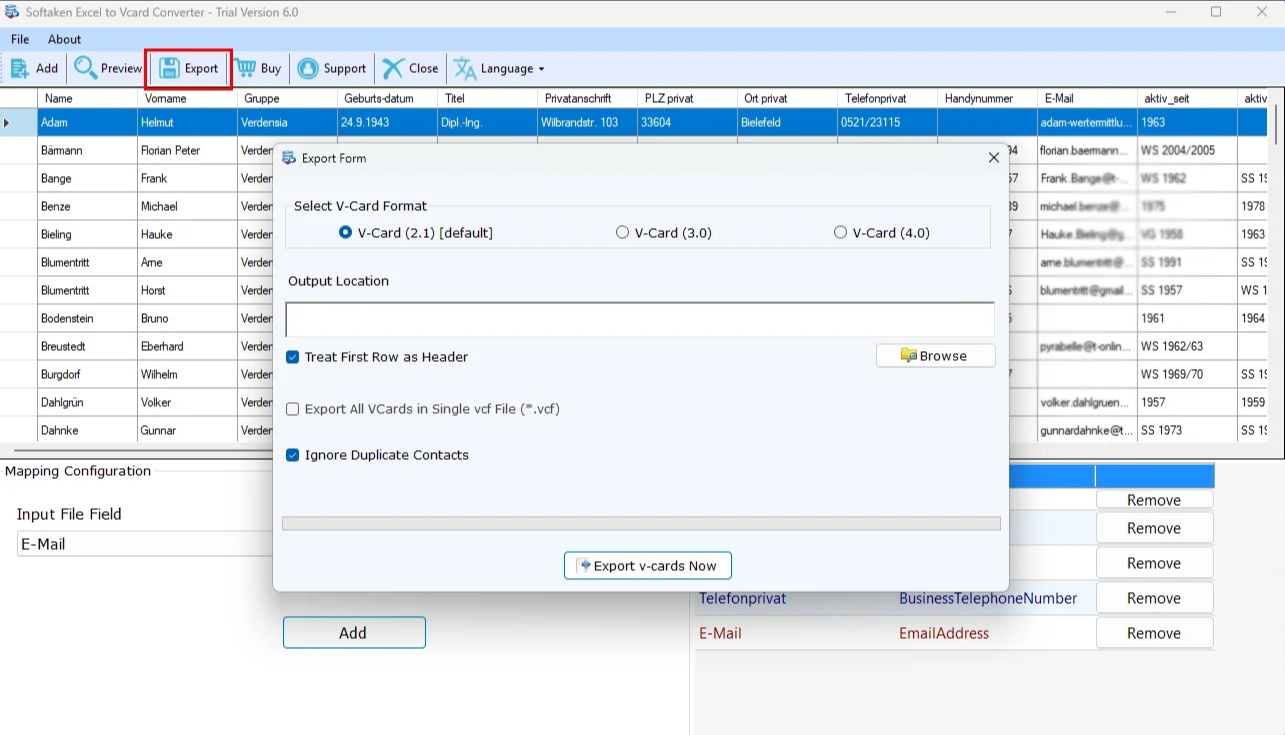This screenshot has width=1285, height=735.
Task: Open Preview from the toolbar
Action: click(108, 68)
